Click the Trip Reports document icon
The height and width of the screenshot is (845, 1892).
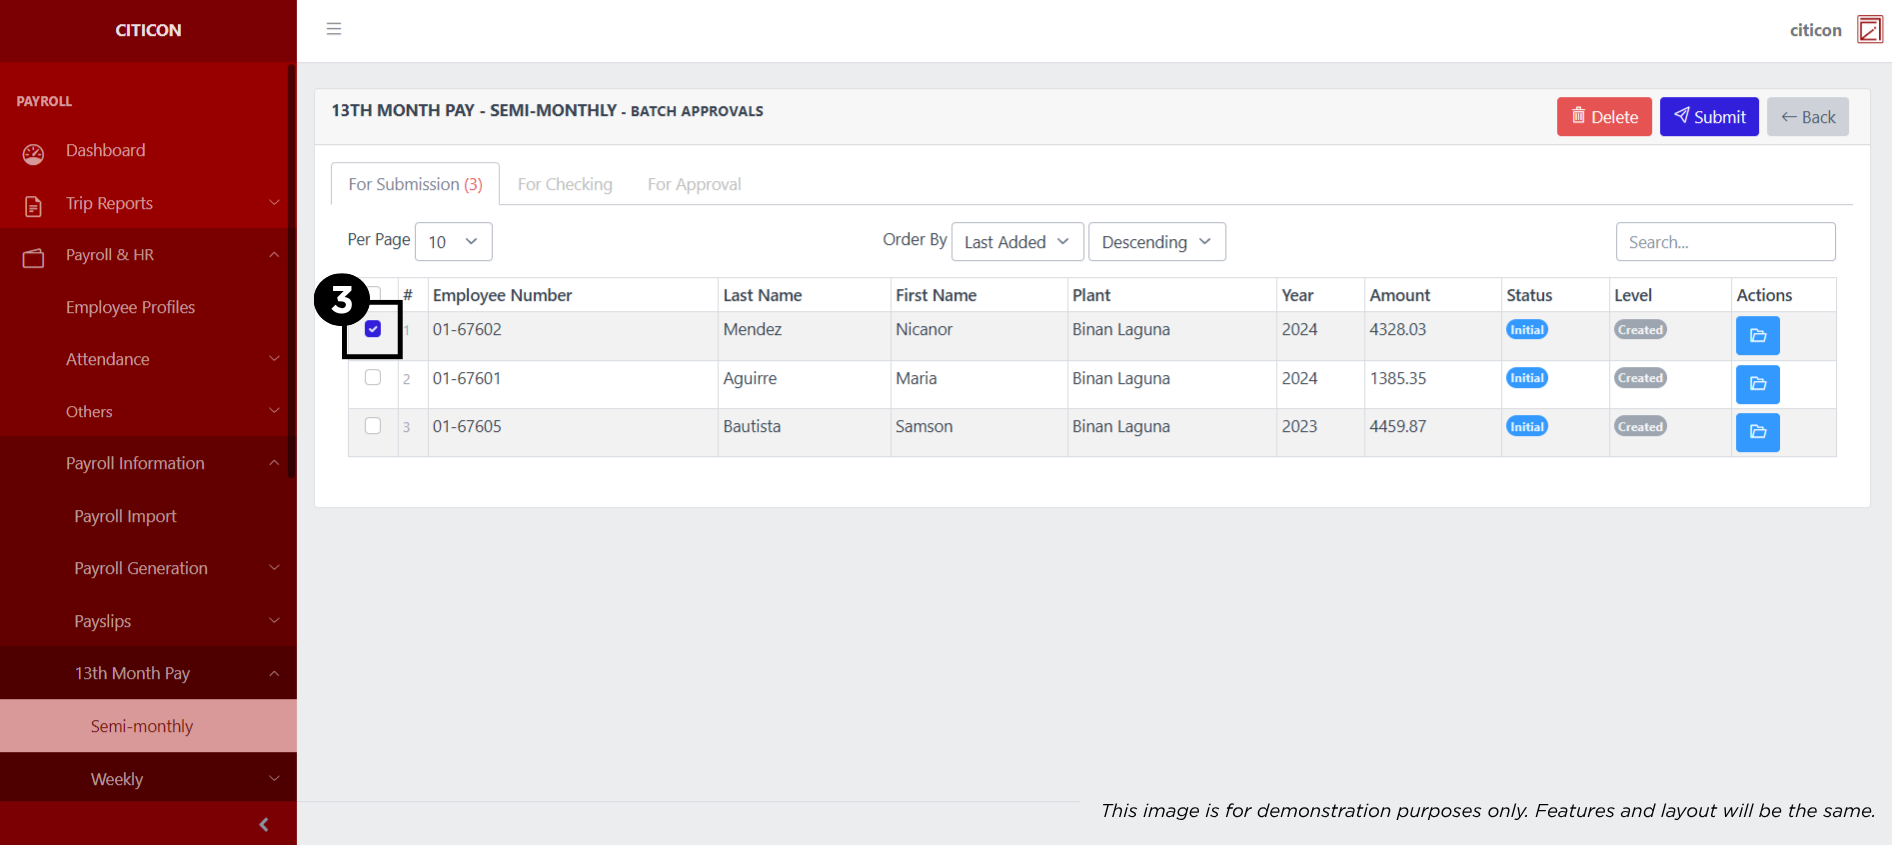(34, 206)
